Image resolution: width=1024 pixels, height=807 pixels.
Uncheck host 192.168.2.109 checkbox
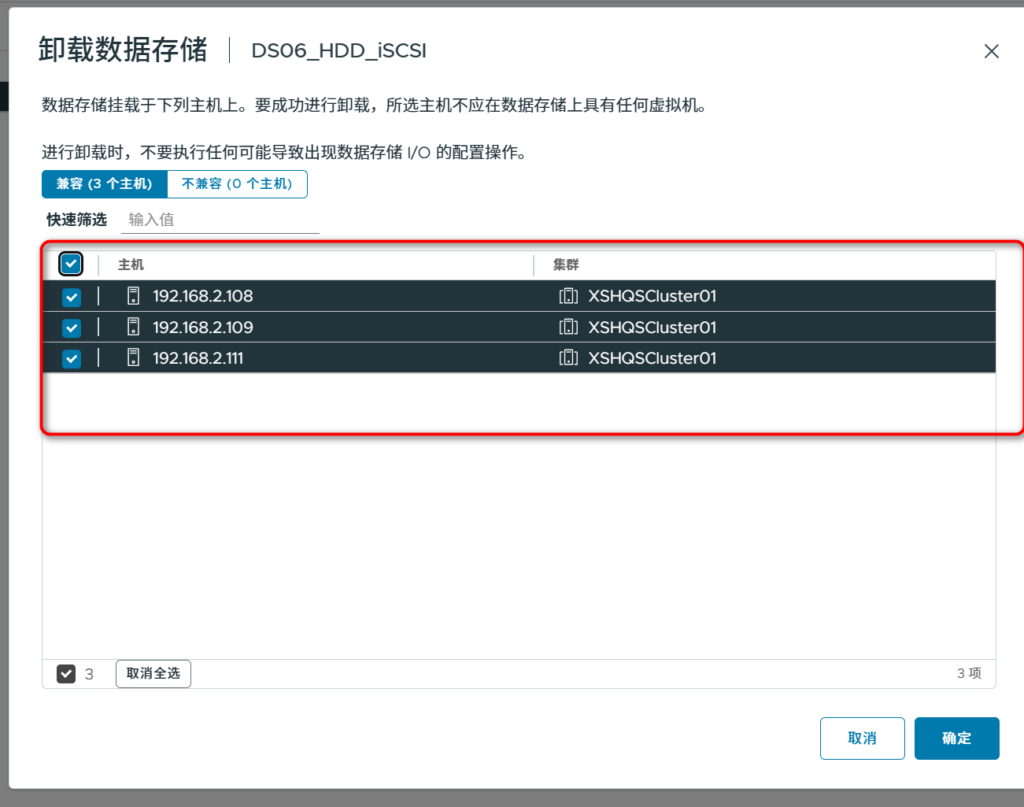[x=71, y=327]
